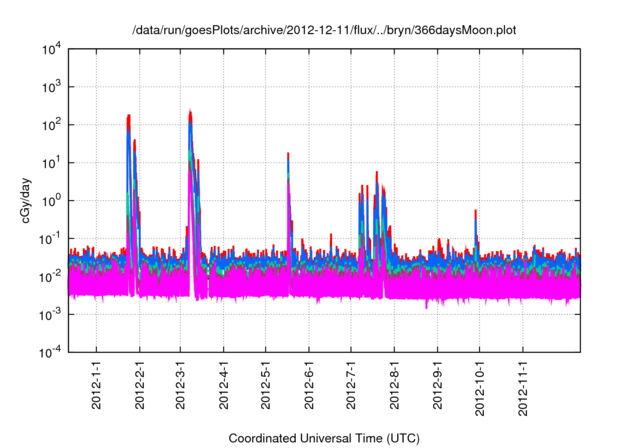
Task: Select the 2012-7-1 date tick label
Action: [350, 389]
